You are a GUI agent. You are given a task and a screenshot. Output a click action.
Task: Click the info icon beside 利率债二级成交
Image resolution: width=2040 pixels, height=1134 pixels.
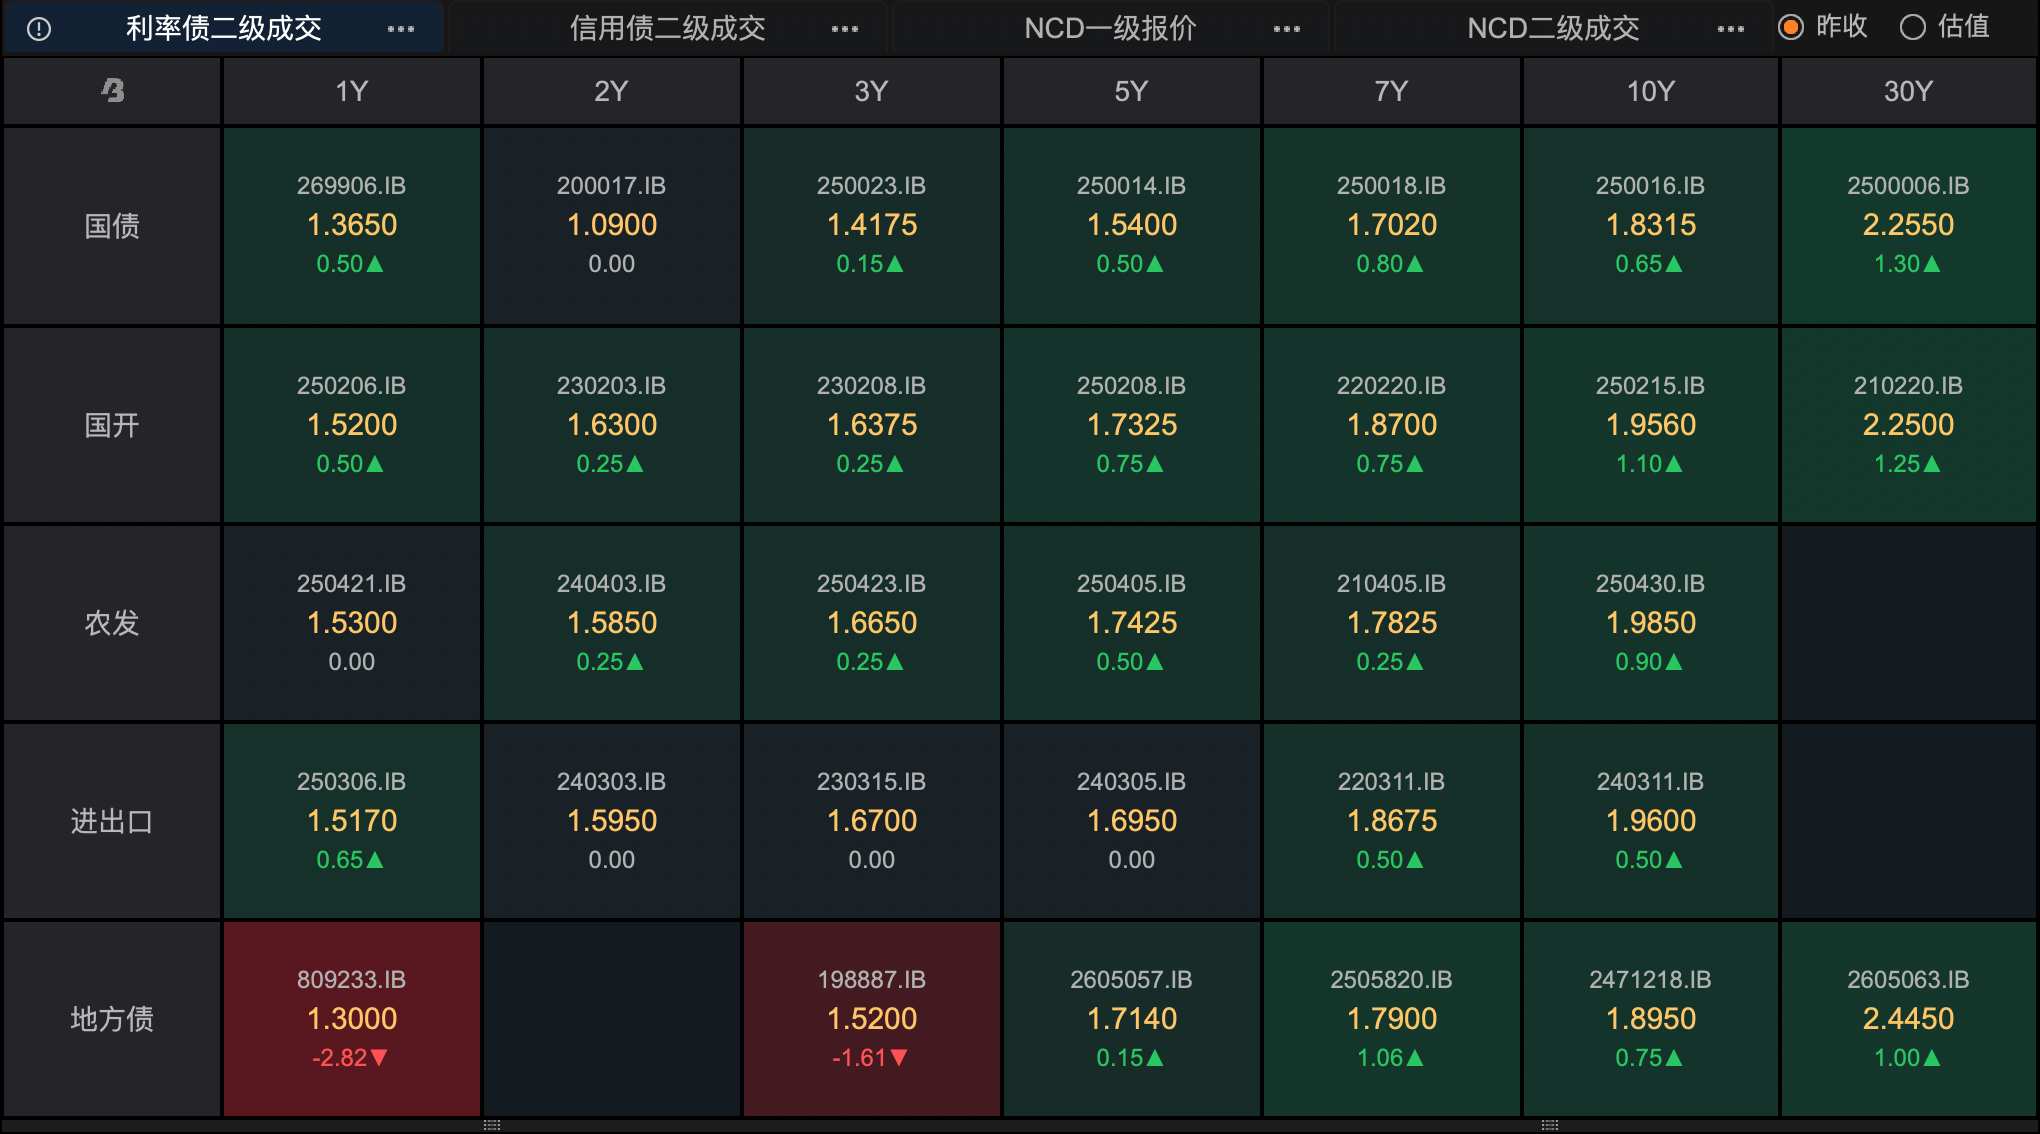(39, 29)
